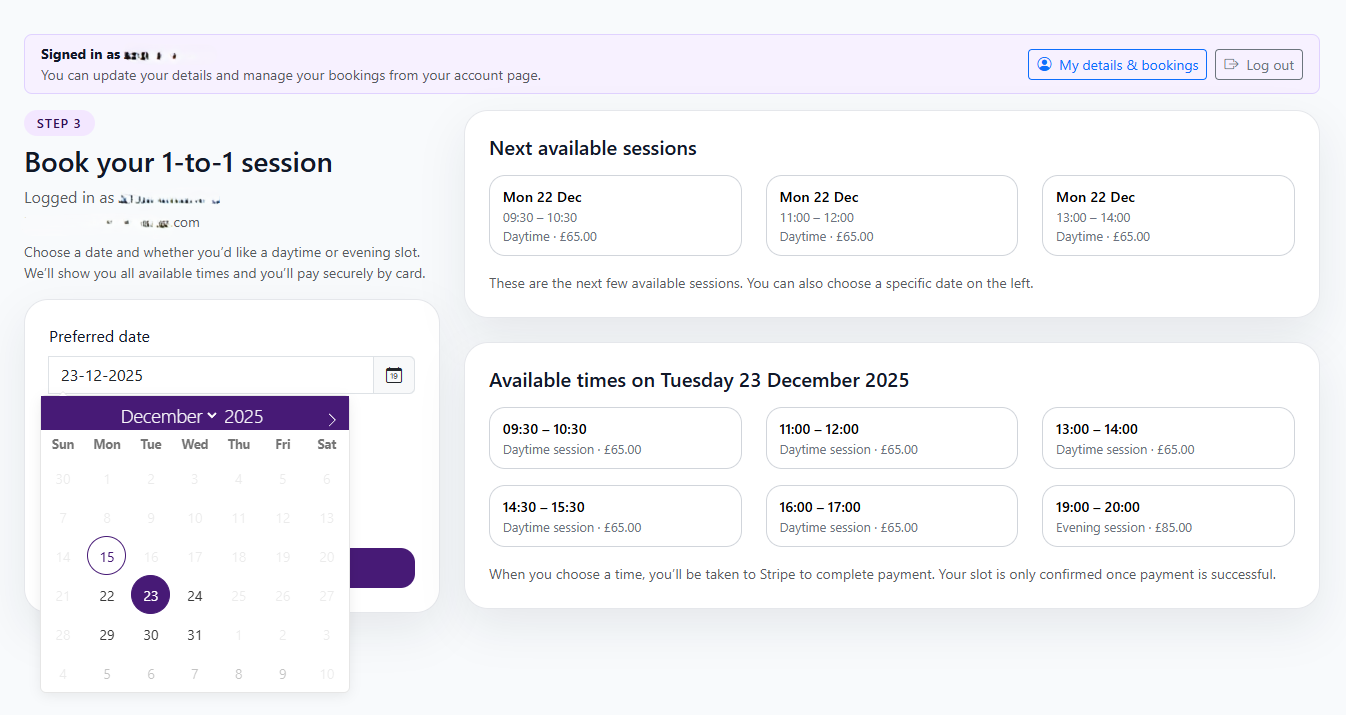Open the December month dropdown
This screenshot has height=715, width=1346.
[x=168, y=414]
